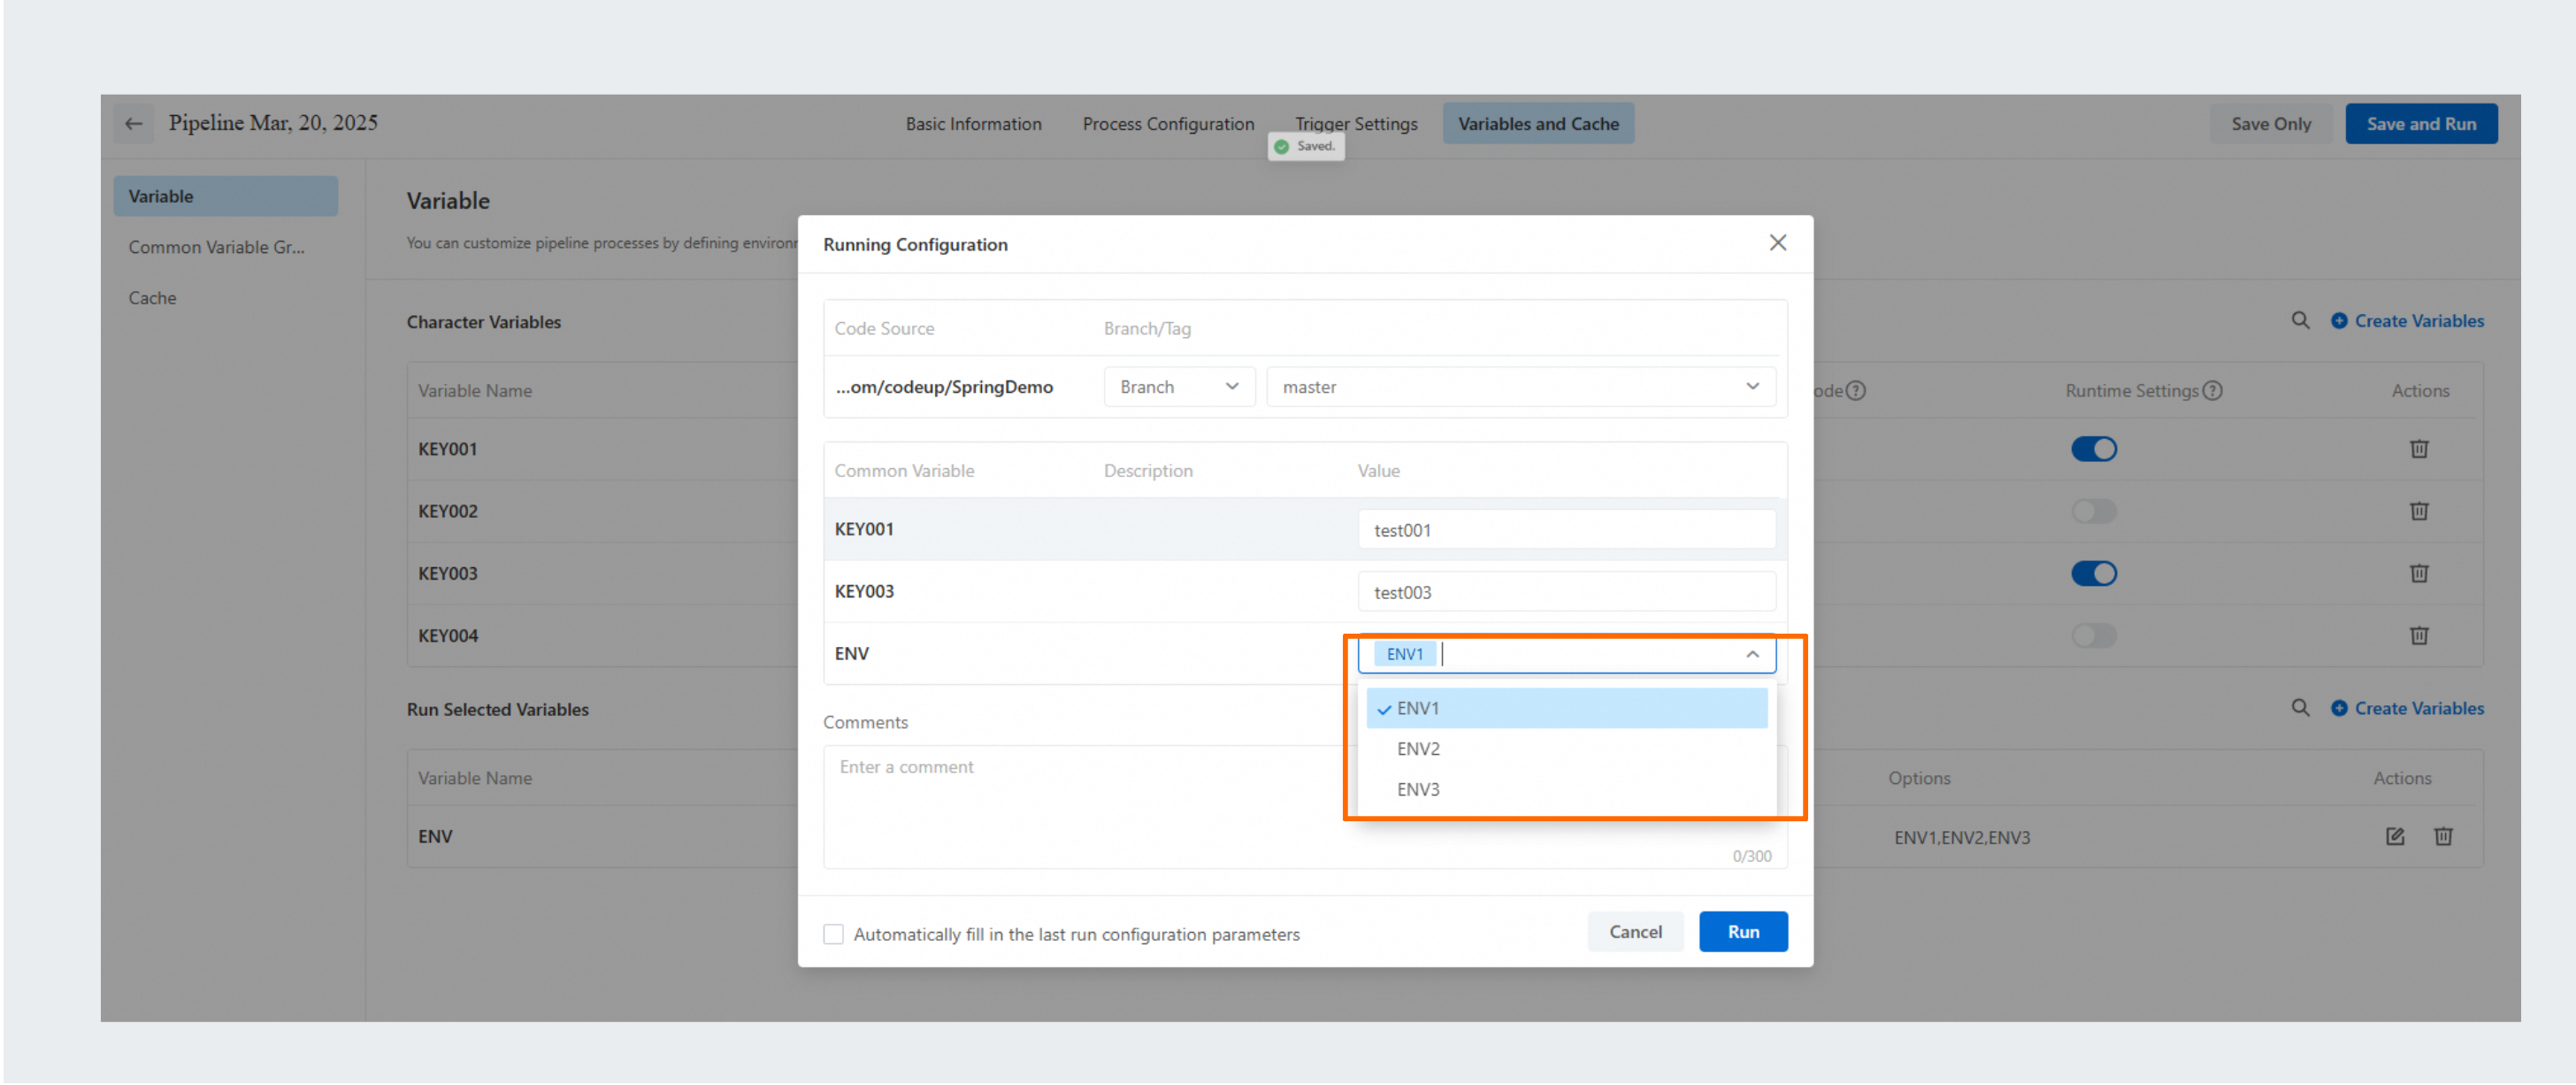
Task: Click the back arrow beside the pipeline title
Action: [x=133, y=124]
